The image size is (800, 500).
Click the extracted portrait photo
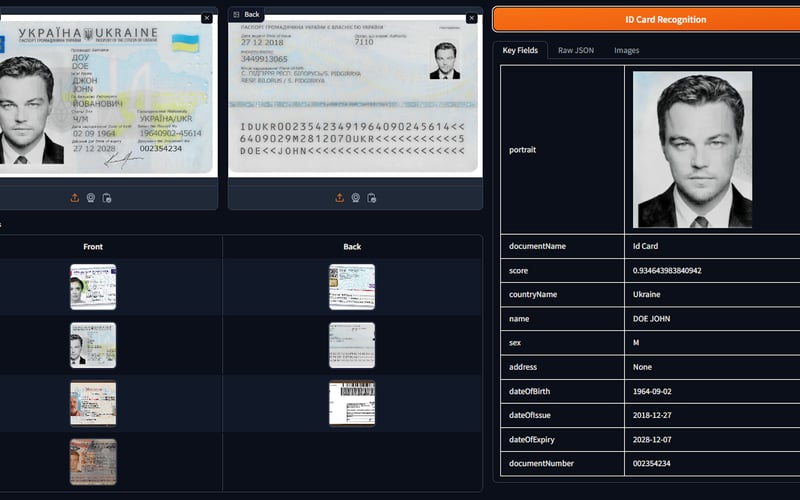(692, 149)
